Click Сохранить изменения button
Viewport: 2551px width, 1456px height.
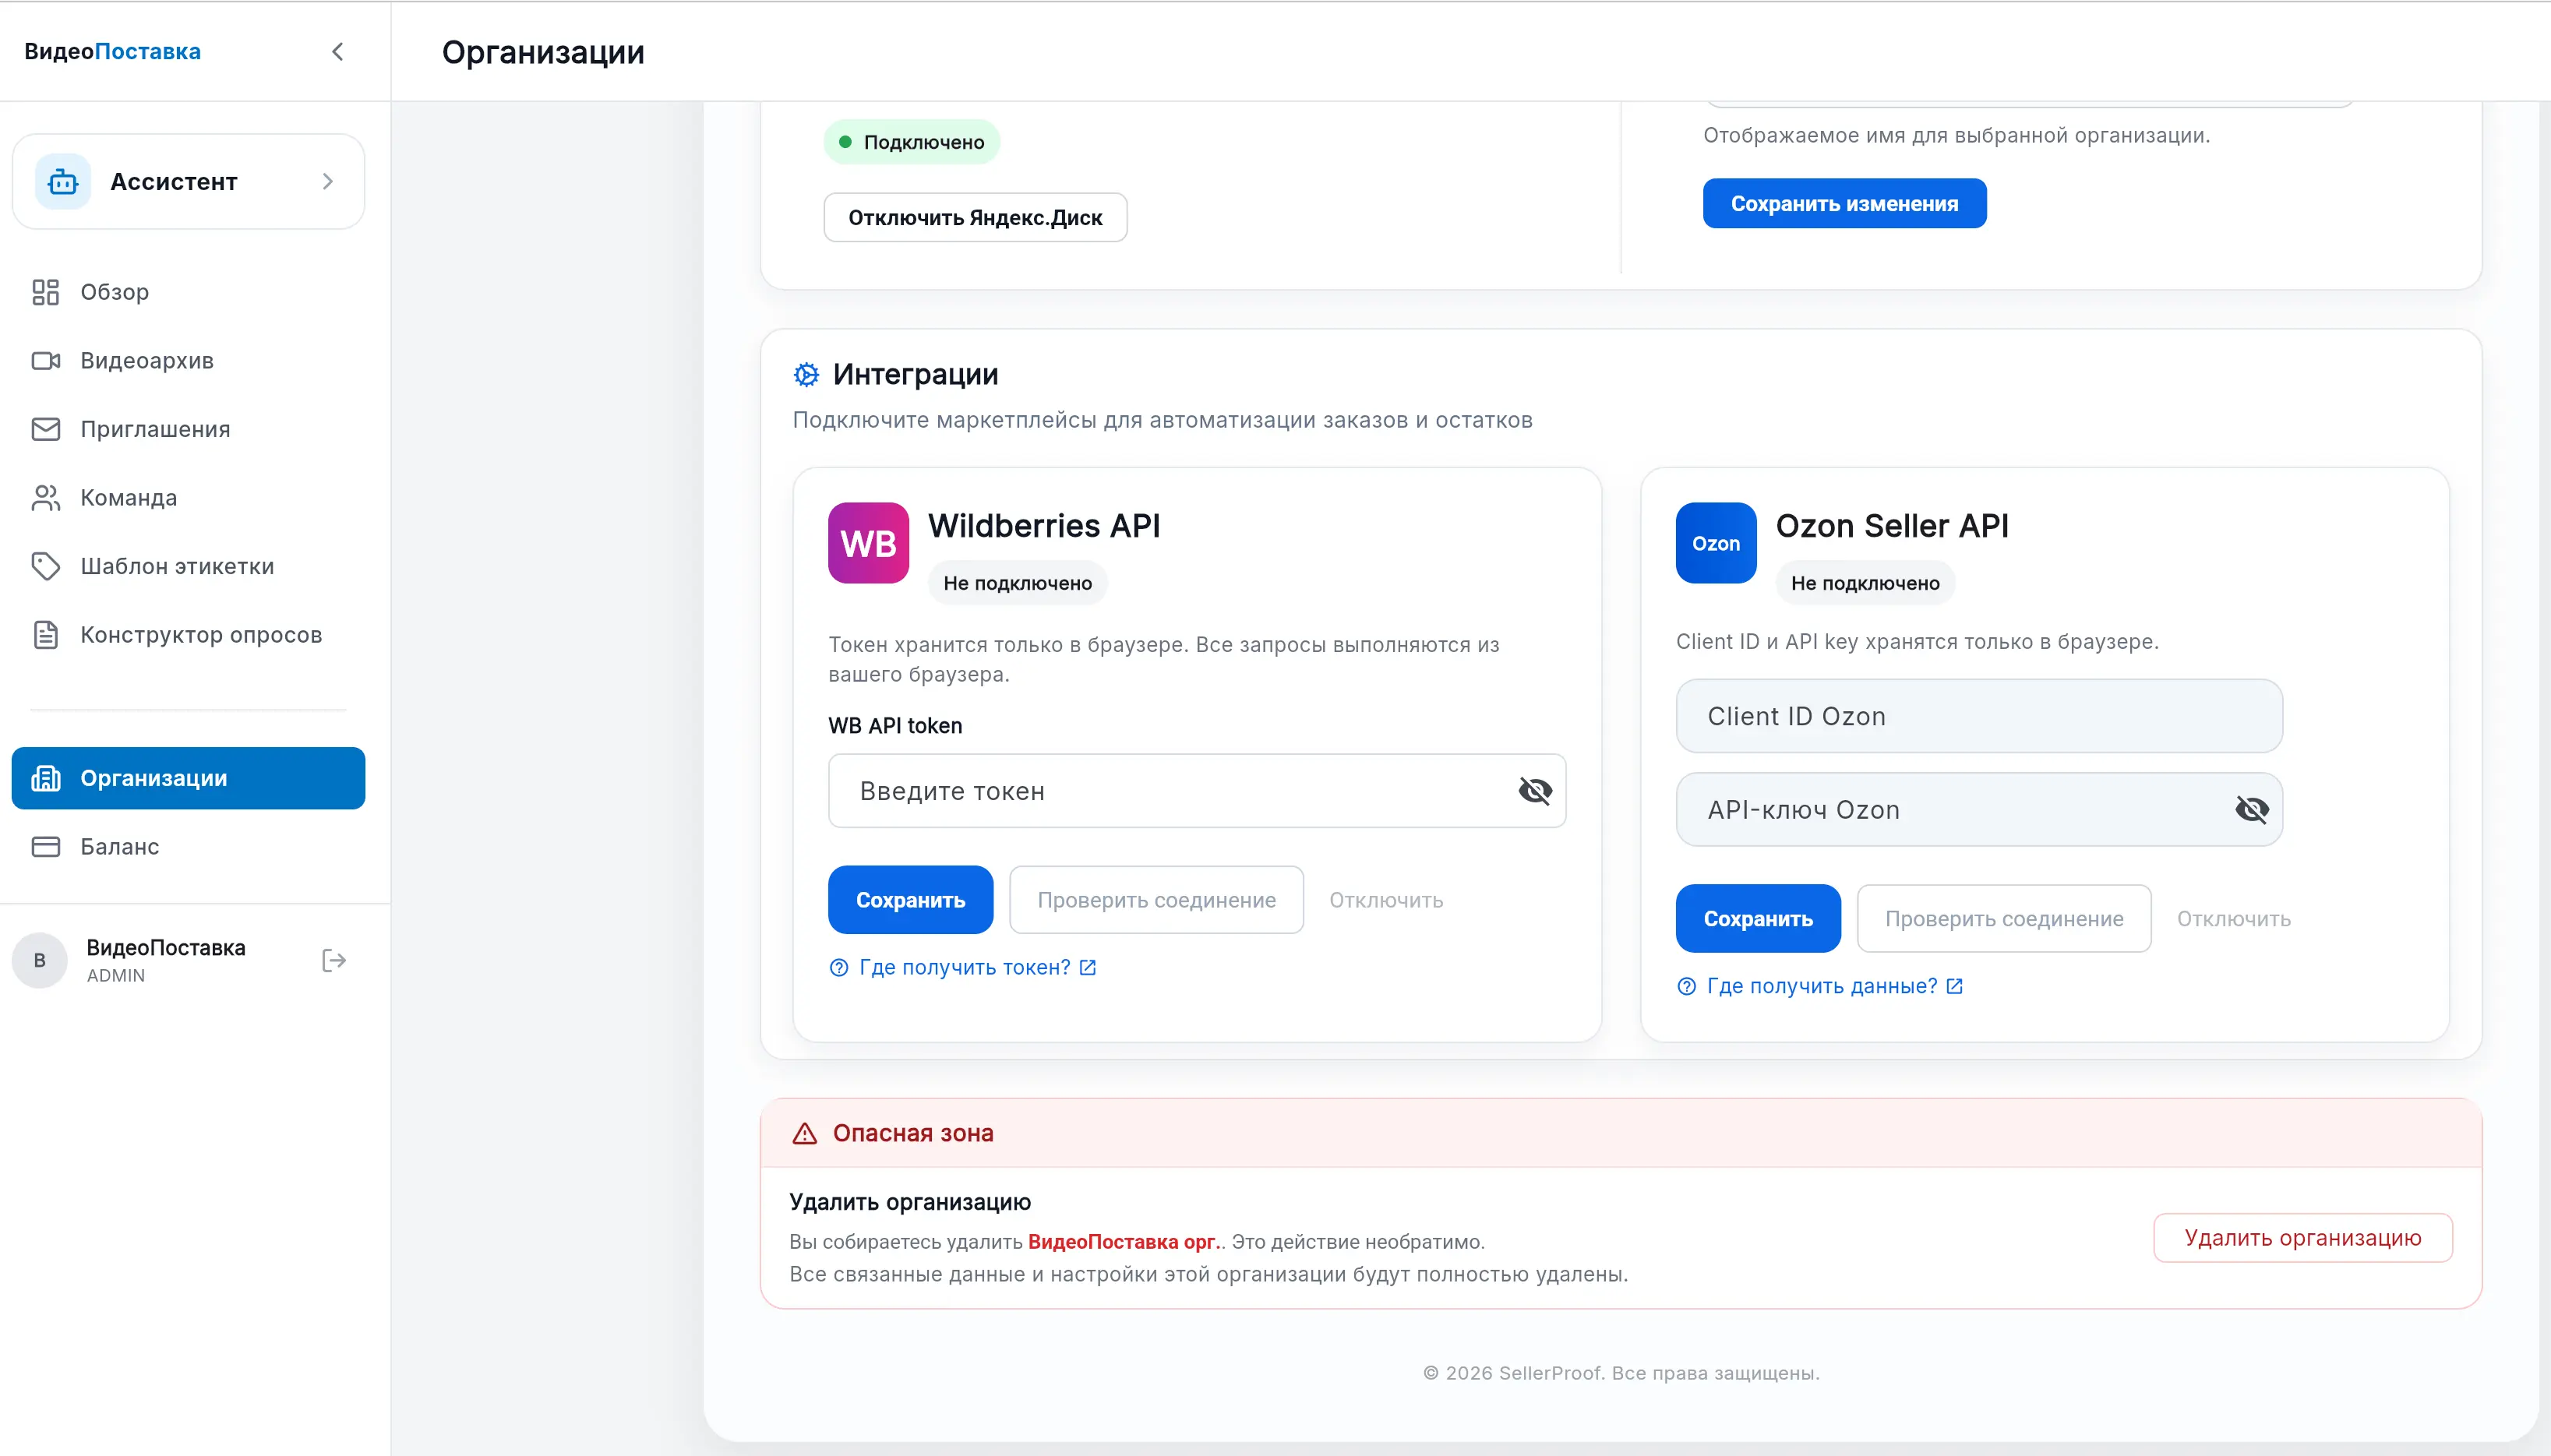coord(1844,204)
